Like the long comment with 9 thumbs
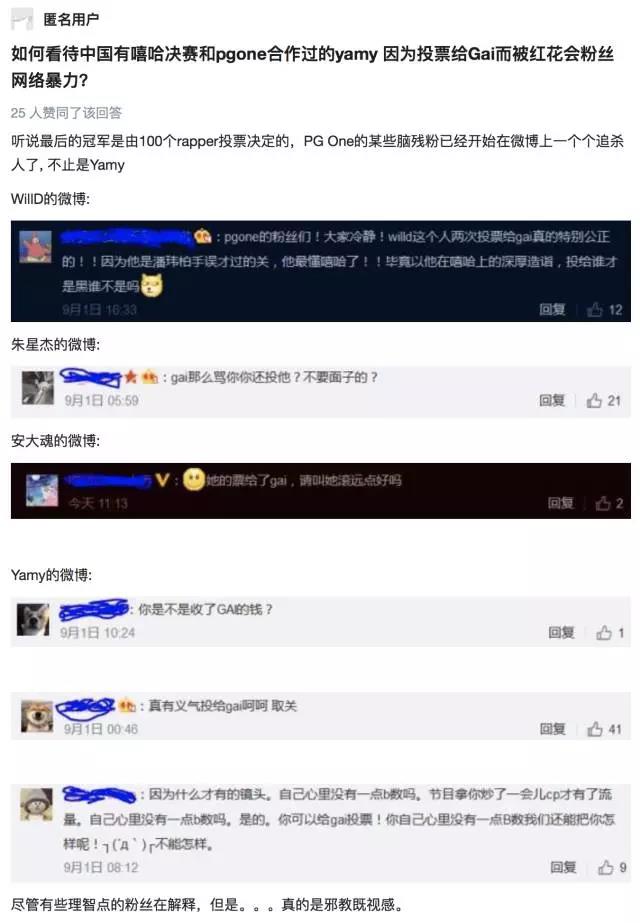This screenshot has width=640, height=923. tap(605, 867)
